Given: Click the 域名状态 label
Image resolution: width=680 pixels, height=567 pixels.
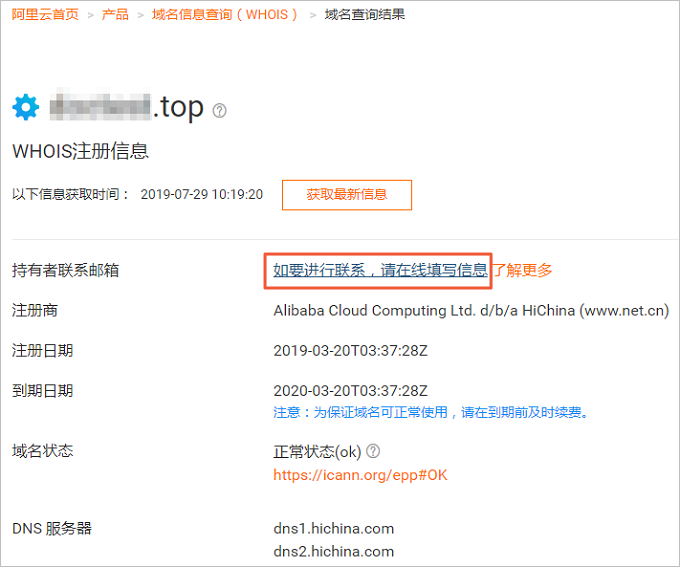Looking at the screenshot, I should pyautogui.click(x=42, y=451).
